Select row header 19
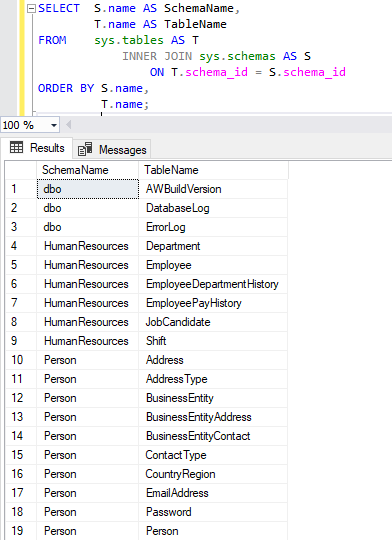Viewport: 392px width, 540px height. click(x=21, y=531)
